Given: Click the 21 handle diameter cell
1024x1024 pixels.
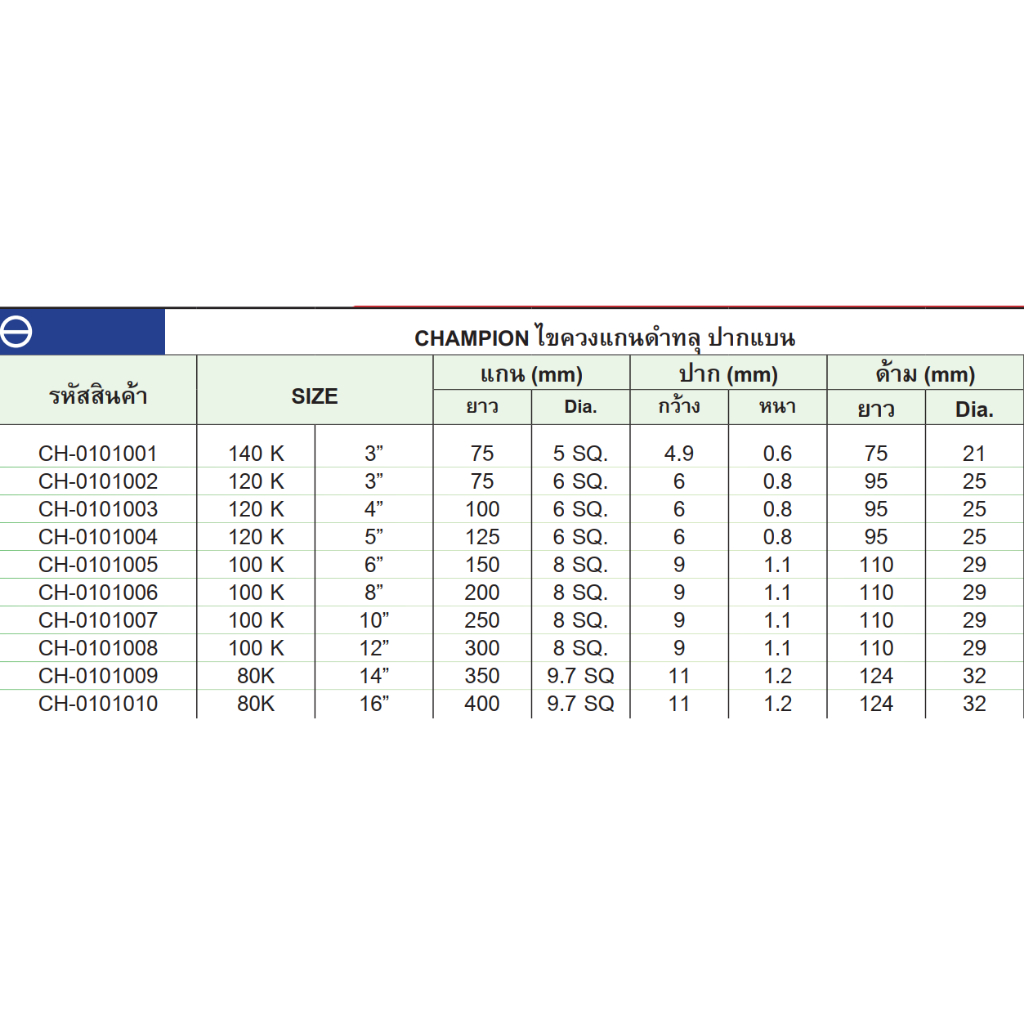Looking at the screenshot, I should coord(974,453).
